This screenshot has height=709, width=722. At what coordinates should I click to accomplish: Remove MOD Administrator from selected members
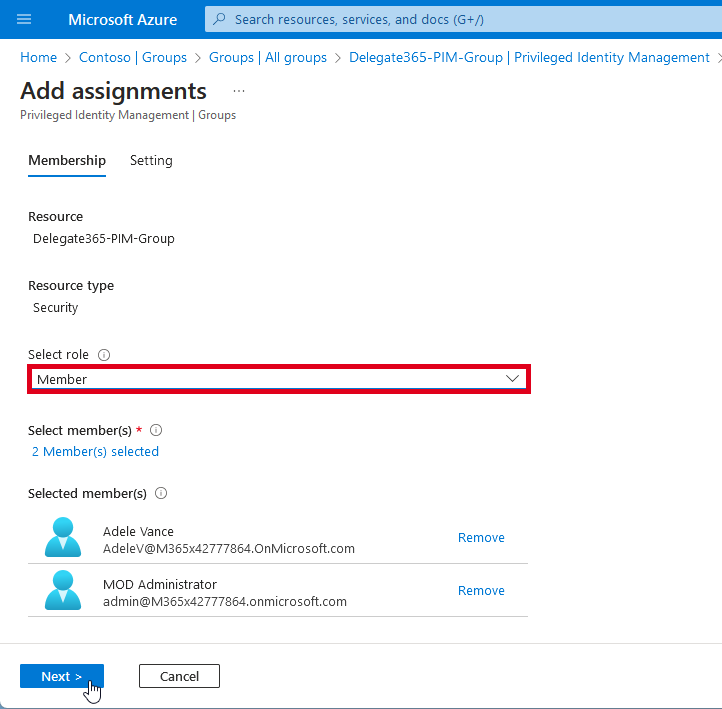[x=481, y=591]
